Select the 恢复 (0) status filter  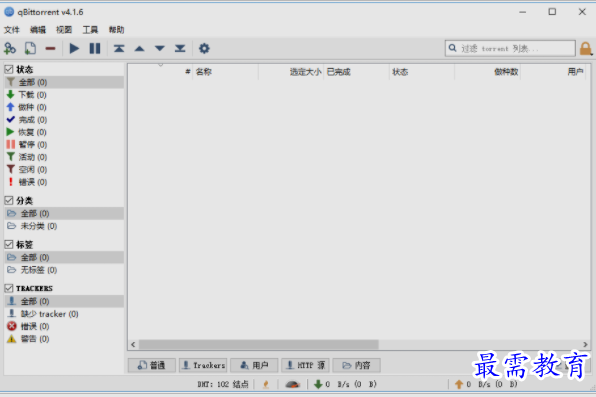[x=64, y=132]
